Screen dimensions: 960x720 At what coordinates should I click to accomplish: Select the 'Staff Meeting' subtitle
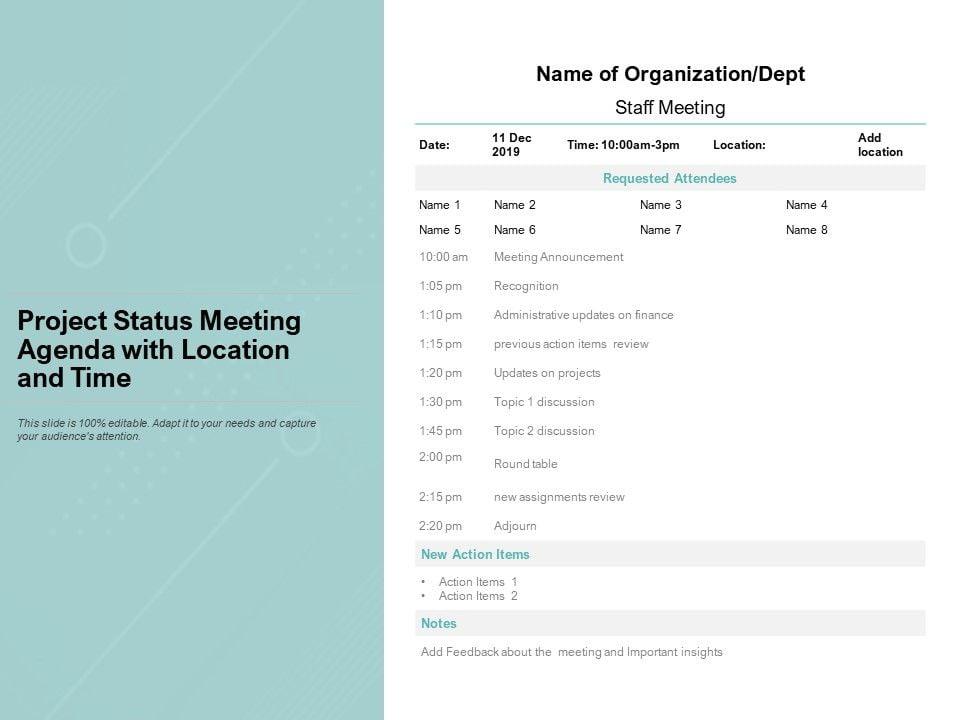click(x=670, y=108)
